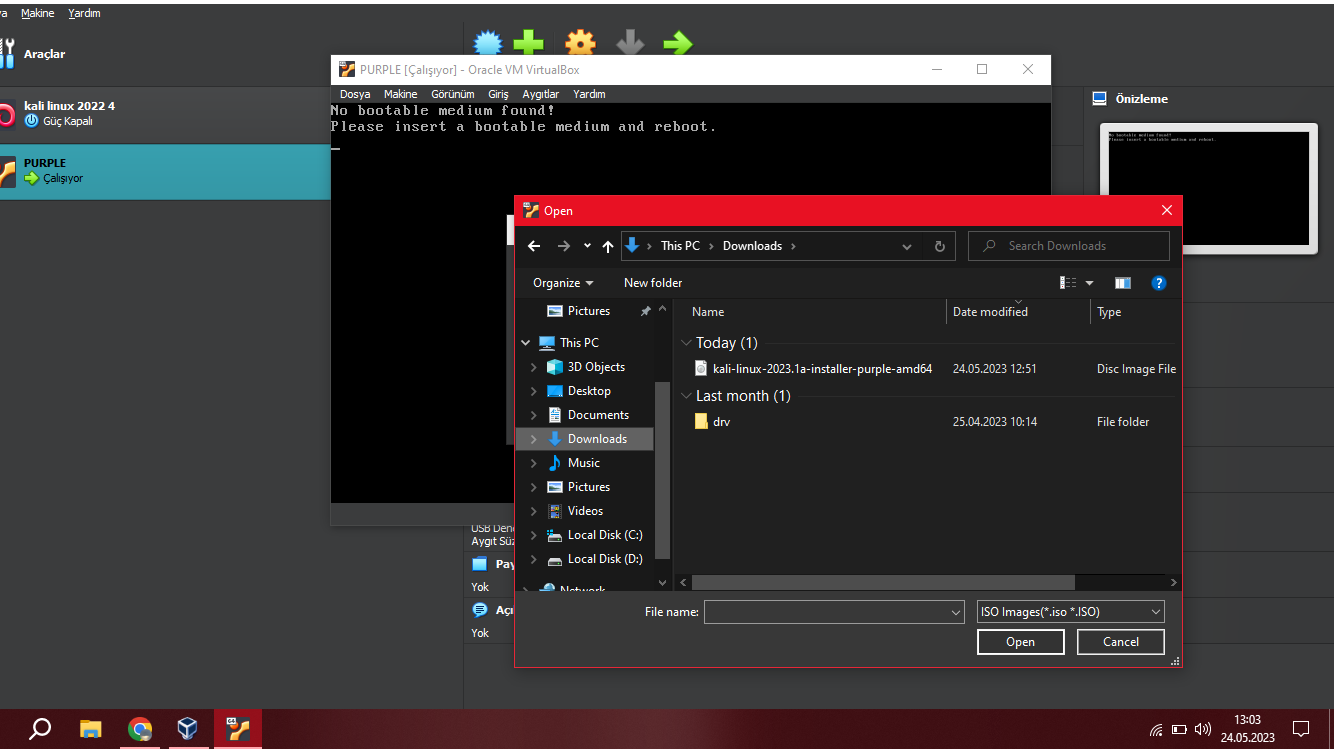Click the grey Discard down-arrow icon
Image resolution: width=1334 pixels, height=749 pixels.
(x=630, y=43)
